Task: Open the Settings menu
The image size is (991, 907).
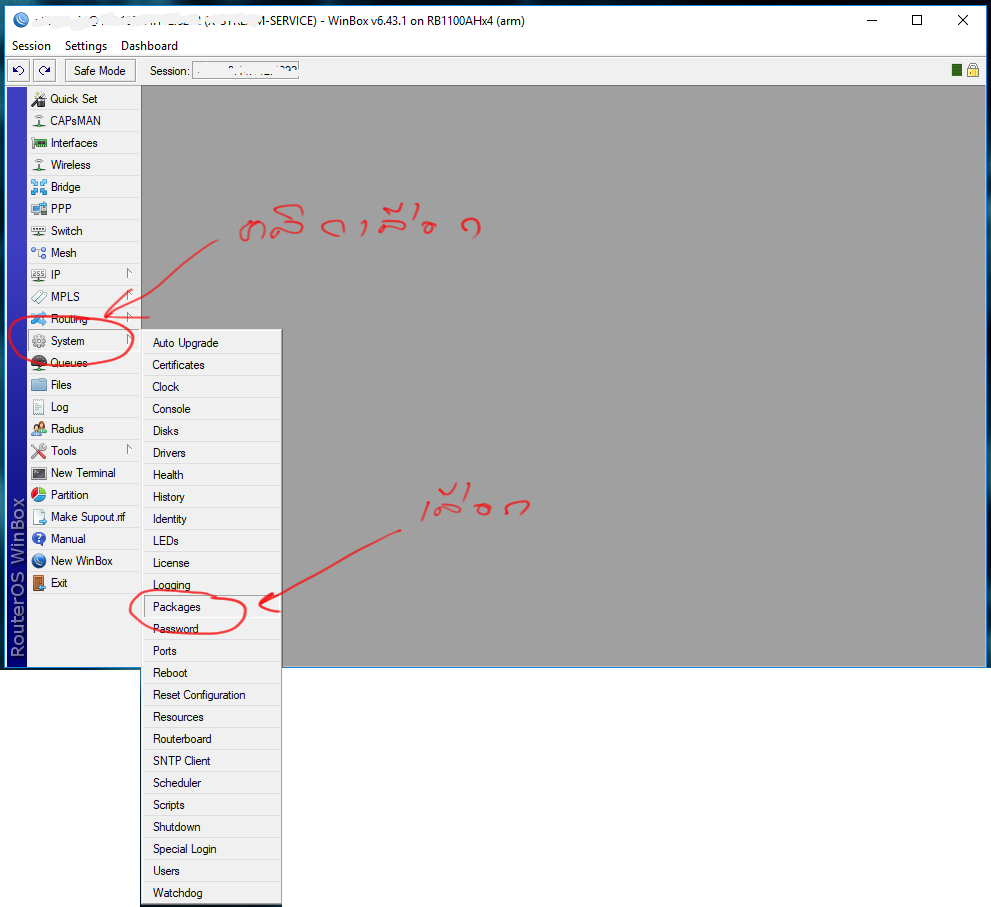Action: click(x=86, y=46)
